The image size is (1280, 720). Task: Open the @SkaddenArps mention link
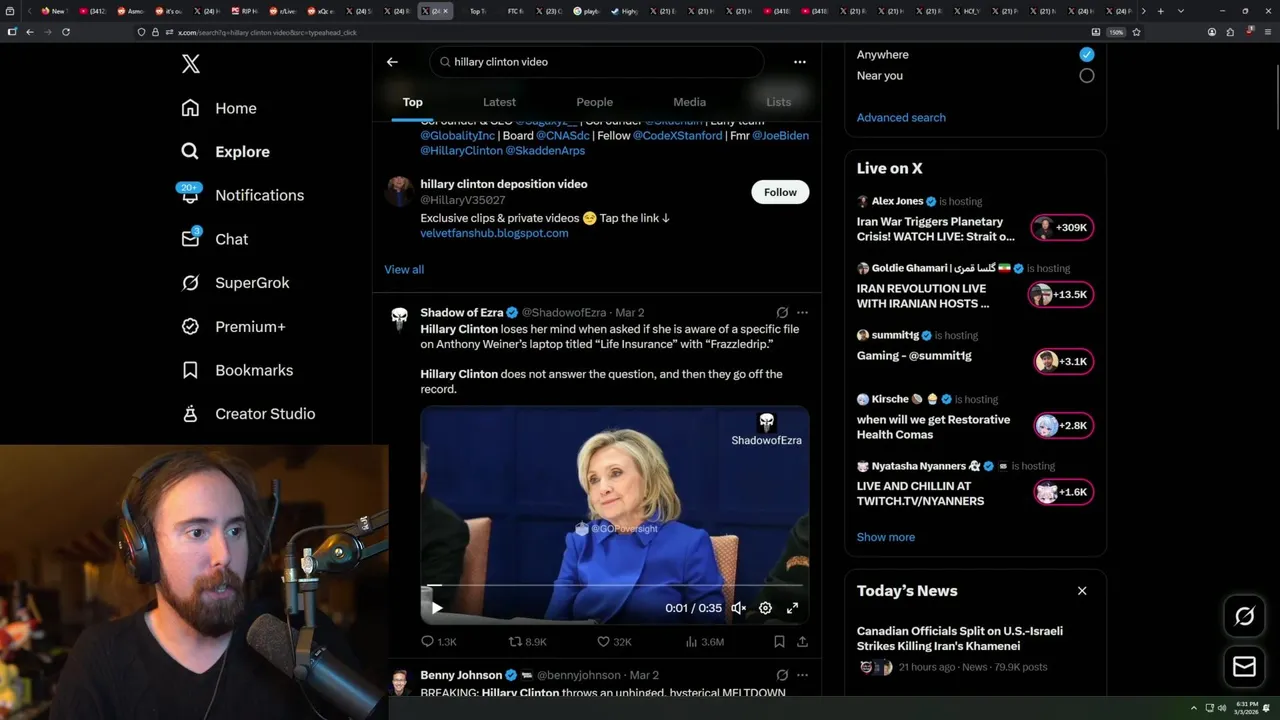coord(545,151)
